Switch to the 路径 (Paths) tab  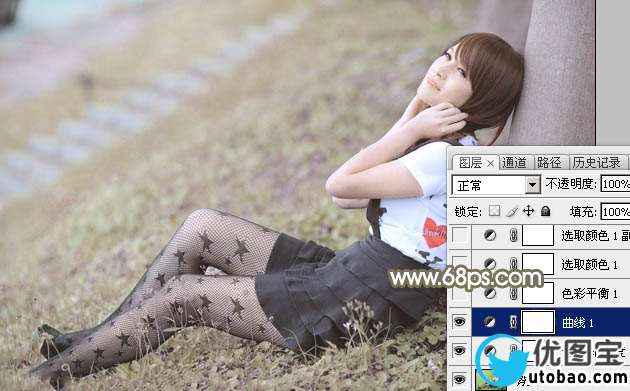point(549,163)
